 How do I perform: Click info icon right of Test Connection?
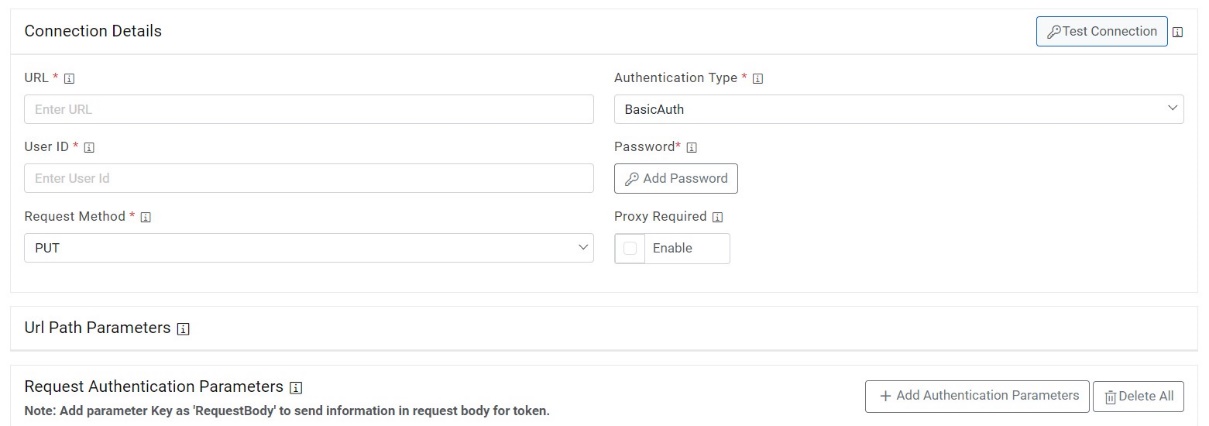click(1178, 32)
